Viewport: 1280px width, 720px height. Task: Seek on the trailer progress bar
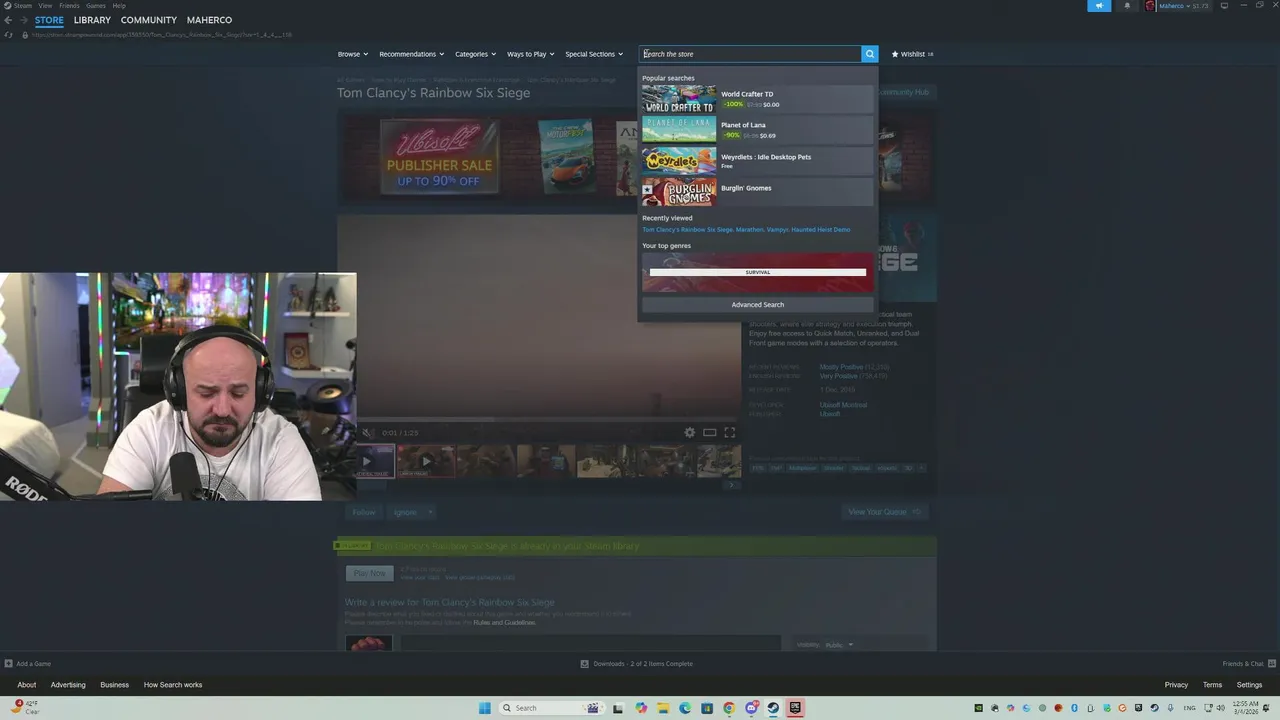click(548, 419)
